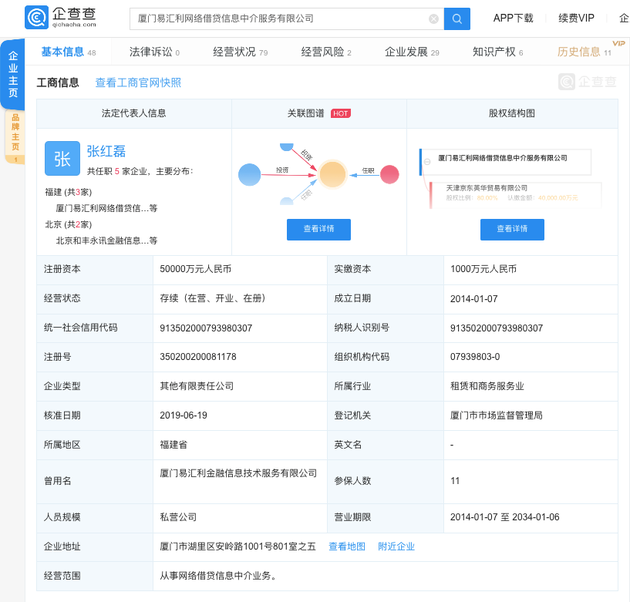The height and width of the screenshot is (602, 630).
Task: Click the 附近企业 link
Action: (396, 547)
